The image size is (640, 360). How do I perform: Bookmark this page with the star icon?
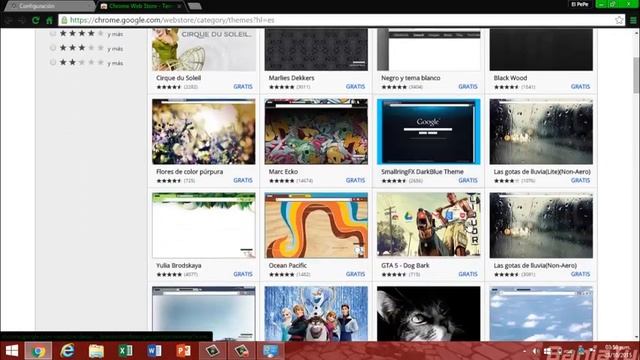tap(619, 20)
